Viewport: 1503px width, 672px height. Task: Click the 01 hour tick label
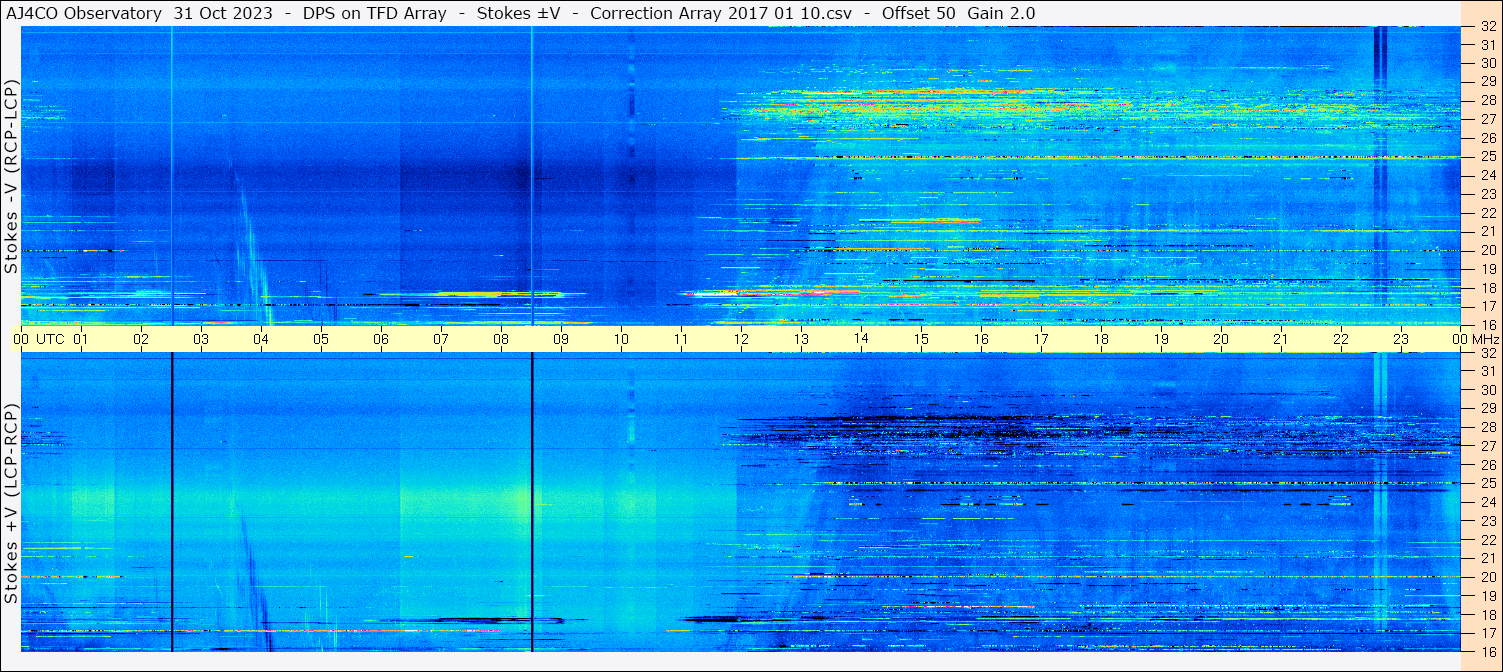click(x=81, y=339)
